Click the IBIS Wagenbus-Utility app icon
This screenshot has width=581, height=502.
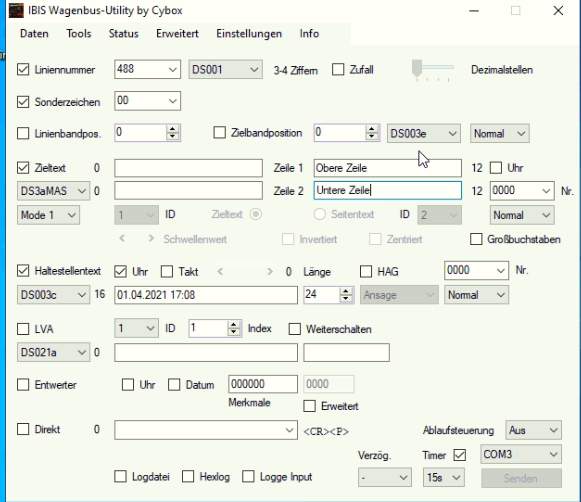click(16, 11)
